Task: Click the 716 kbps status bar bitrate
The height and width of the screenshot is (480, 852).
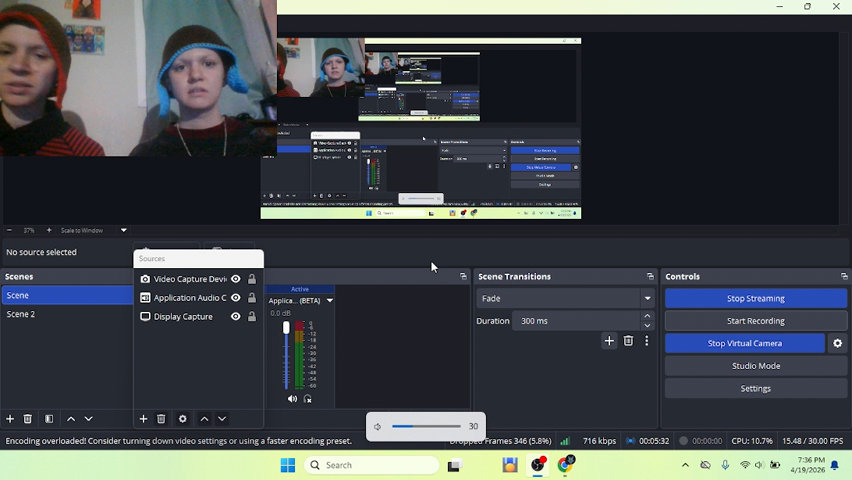Action: (599, 441)
